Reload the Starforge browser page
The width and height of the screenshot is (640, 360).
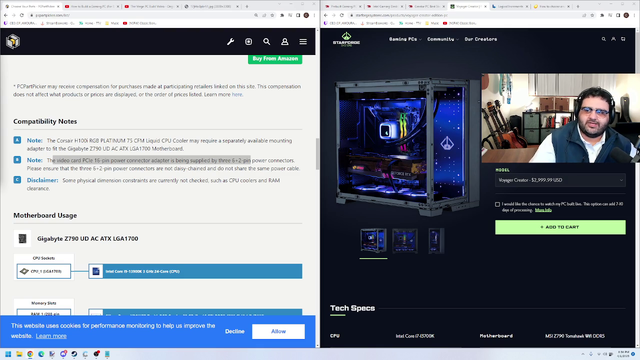pos(342,15)
